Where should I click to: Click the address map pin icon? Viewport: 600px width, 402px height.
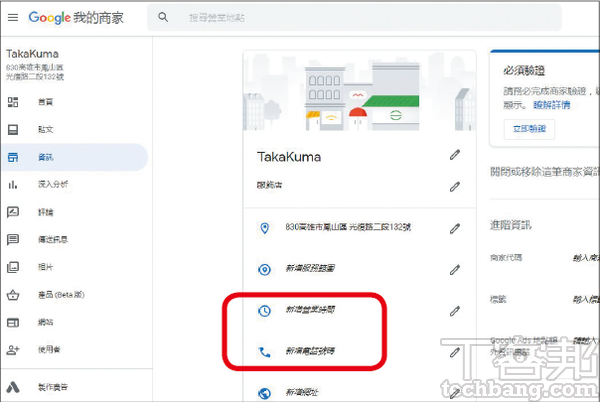pos(264,228)
